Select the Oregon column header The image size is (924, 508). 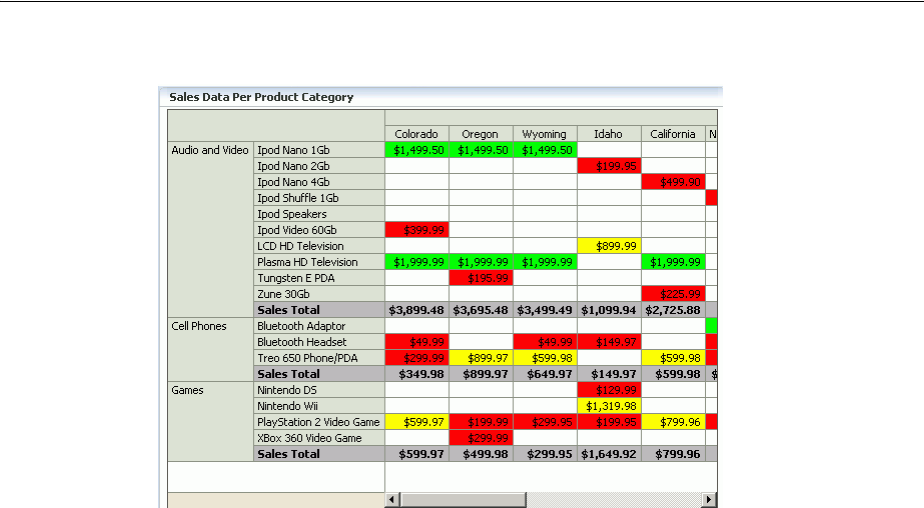(x=481, y=134)
